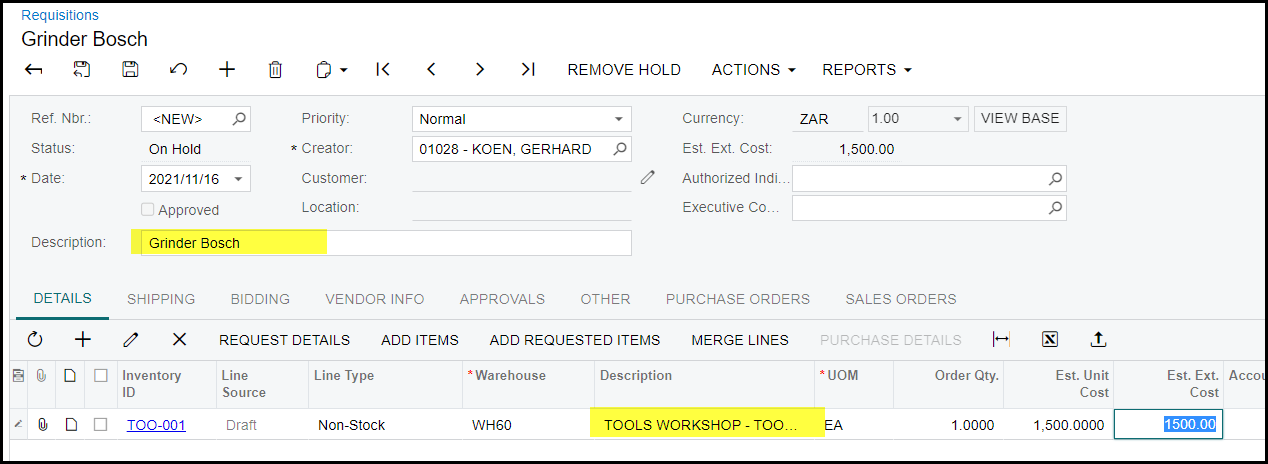Screen dimensions: 1268x464
Task: Click the Save disk icon
Action: [x=130, y=70]
